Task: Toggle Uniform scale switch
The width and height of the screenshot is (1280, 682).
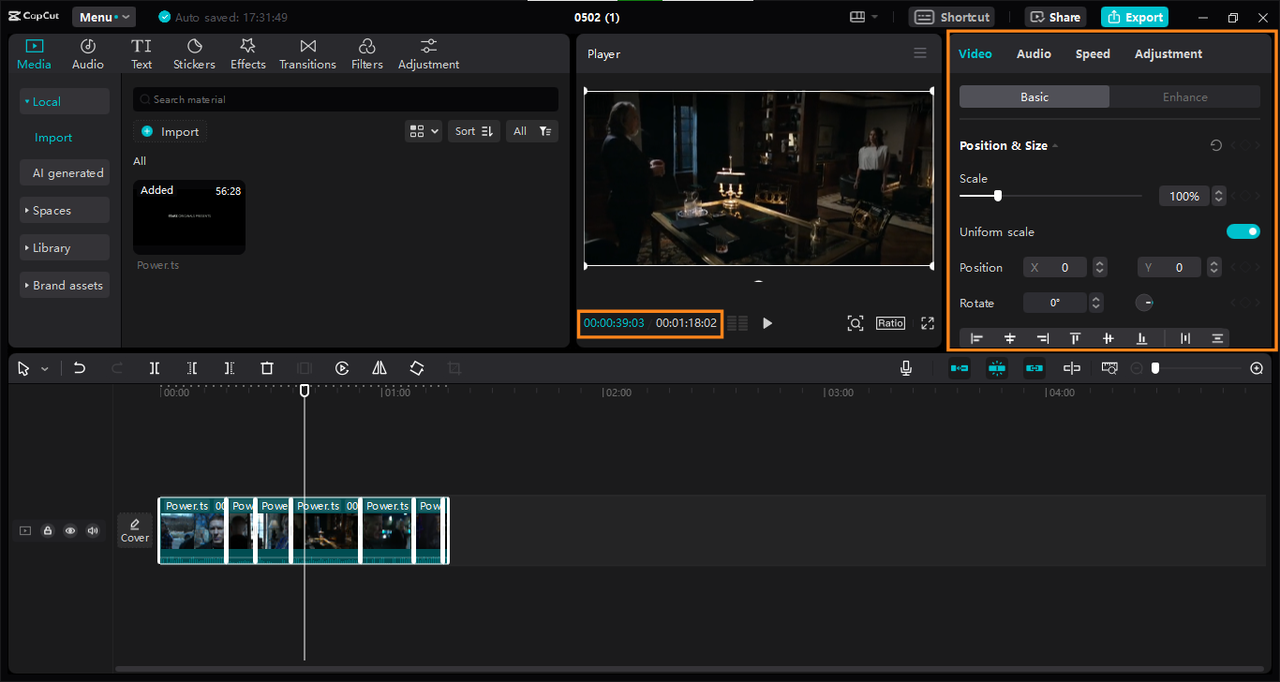Action: coord(1243,232)
